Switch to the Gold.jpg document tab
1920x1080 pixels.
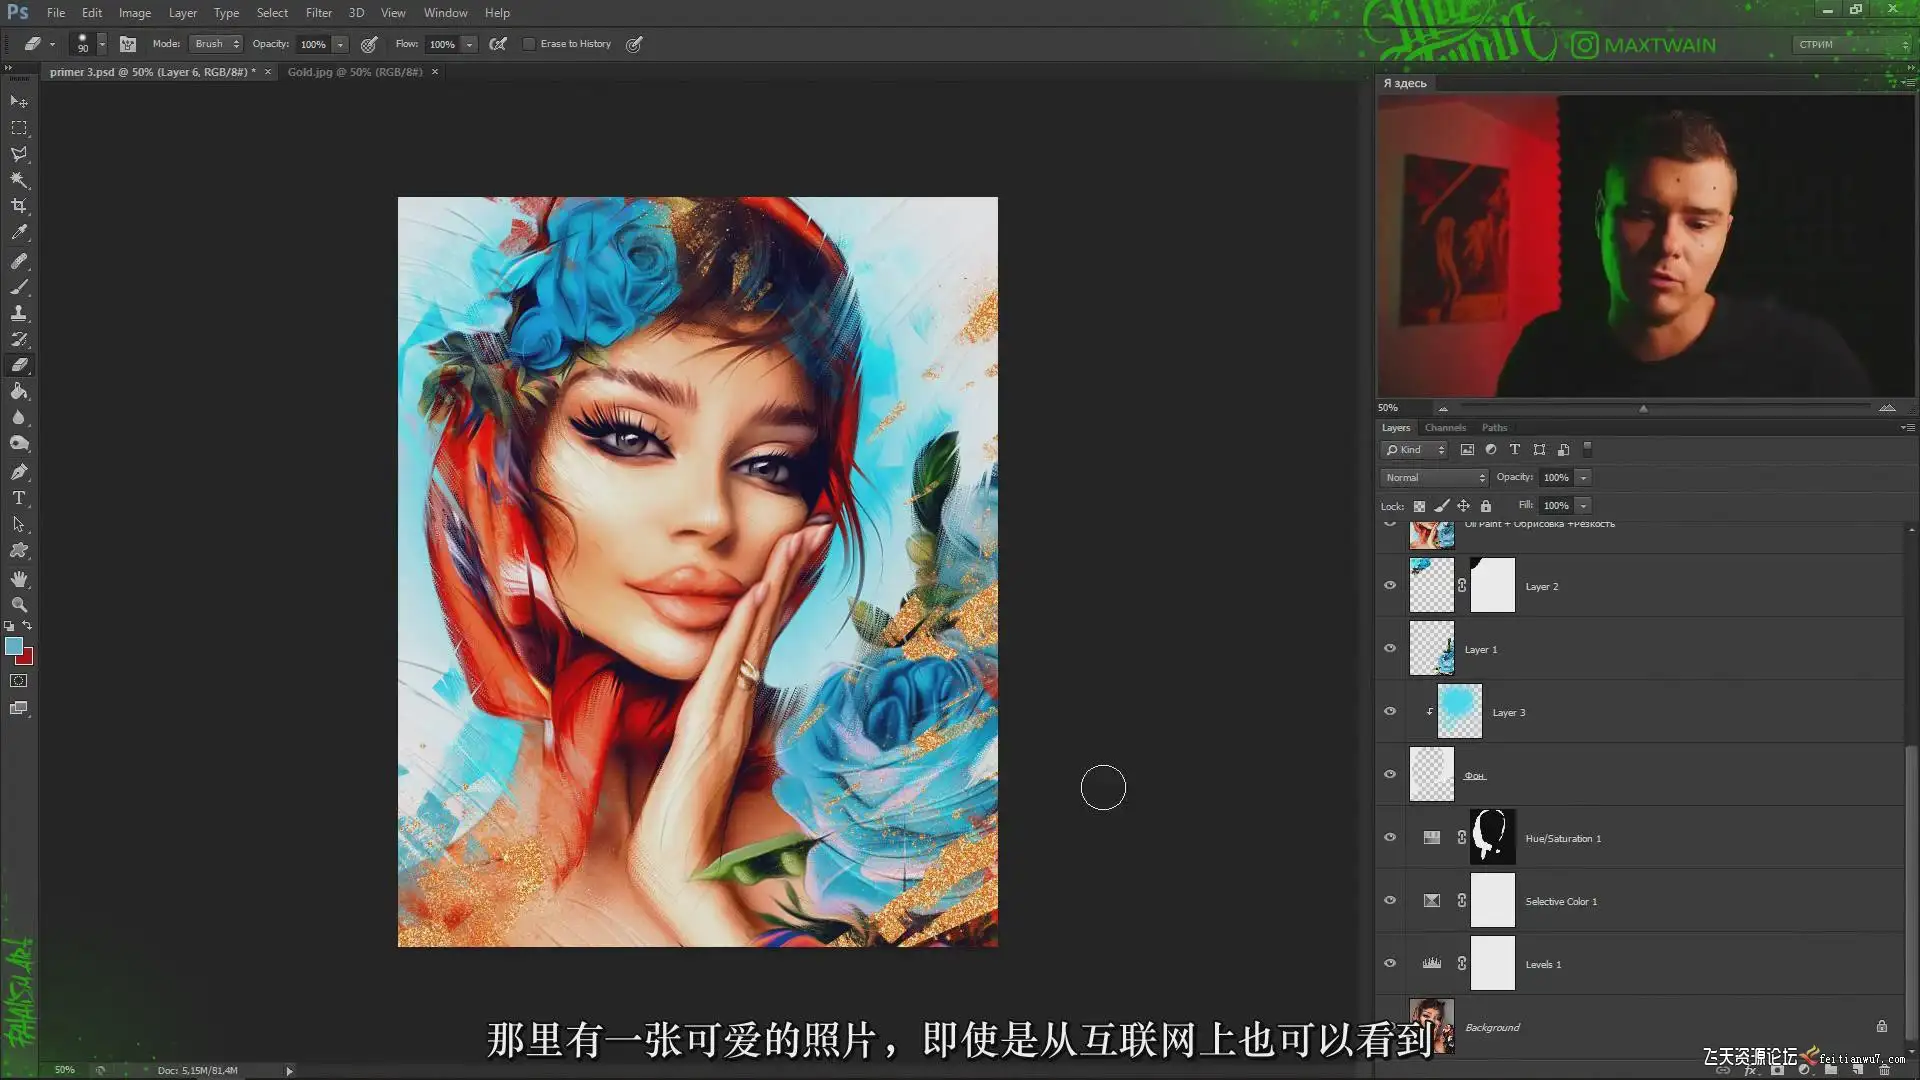tap(354, 72)
